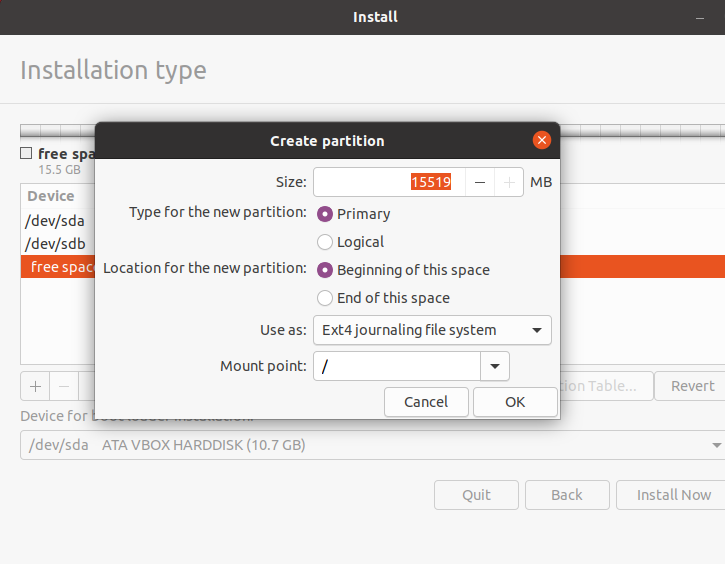
Task: Select the /dev/sda device row
Action: [x=56, y=221]
